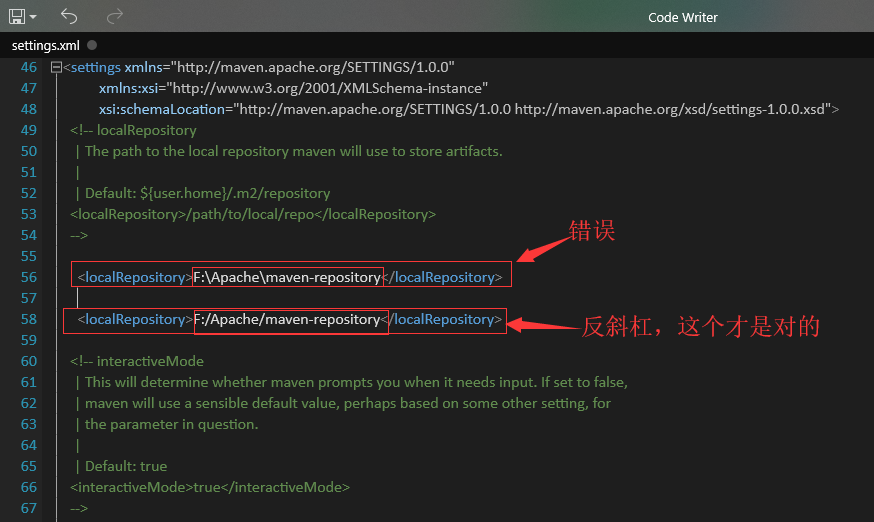
Task: Click the path F:/Apache/maven-repository on line 58
Action: click(287, 319)
